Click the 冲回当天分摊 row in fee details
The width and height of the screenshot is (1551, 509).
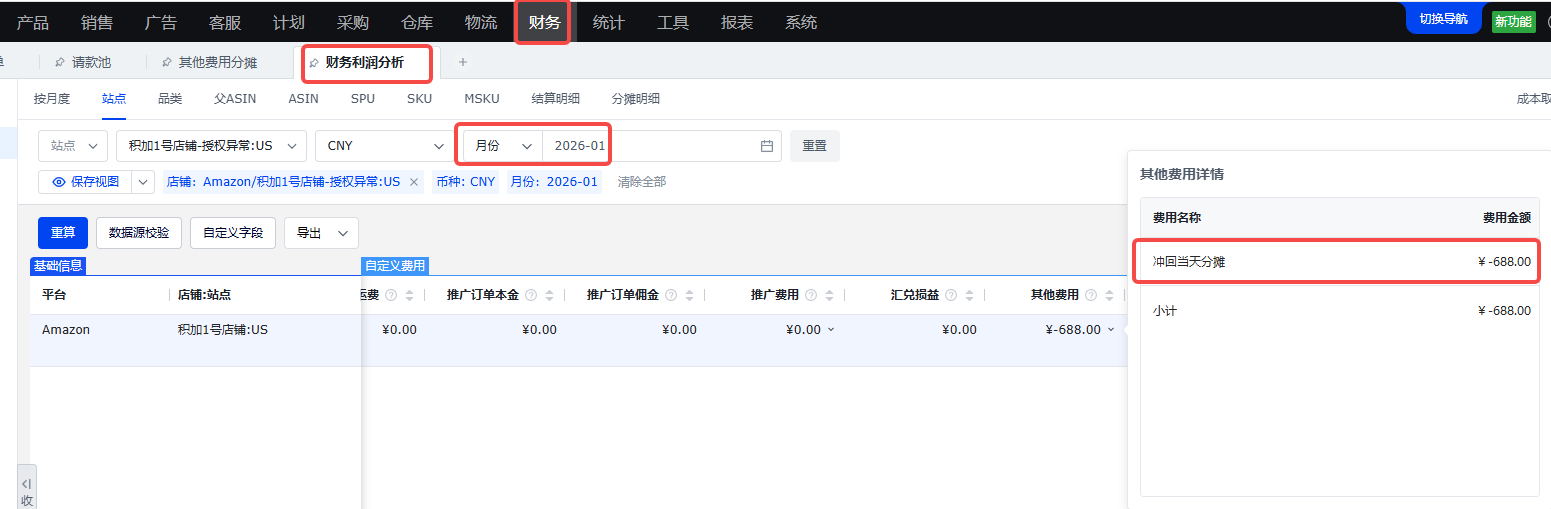pos(1341,262)
